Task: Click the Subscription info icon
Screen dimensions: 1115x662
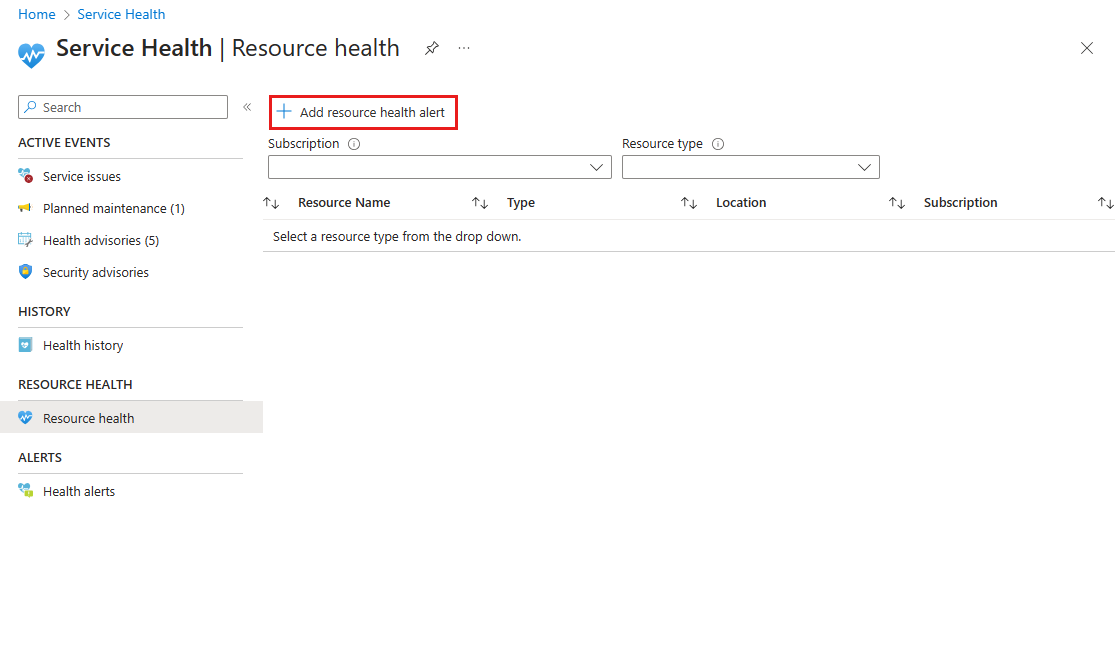Action: 353,144
